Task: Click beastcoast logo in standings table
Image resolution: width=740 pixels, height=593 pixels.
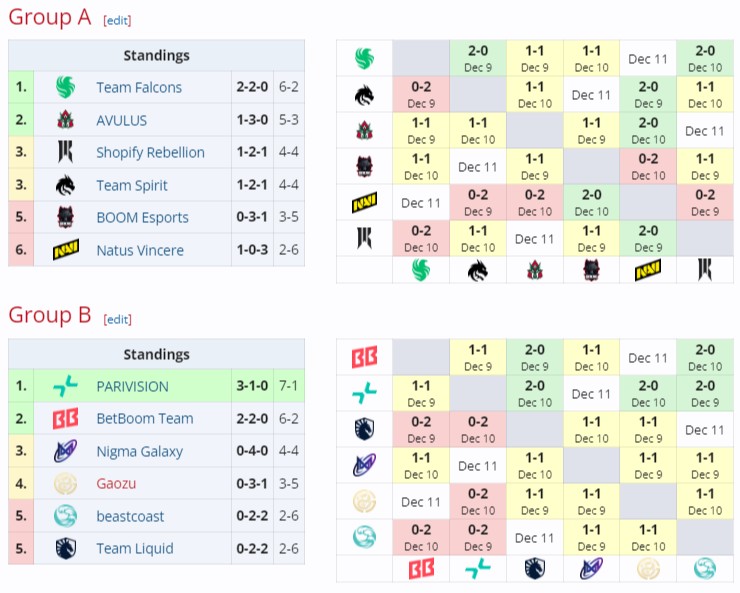Action: coord(66,516)
